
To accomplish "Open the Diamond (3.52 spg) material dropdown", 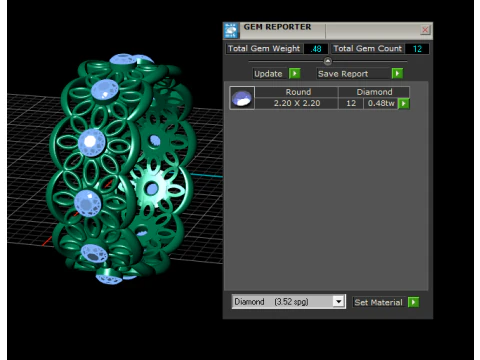I will click(x=339, y=302).
